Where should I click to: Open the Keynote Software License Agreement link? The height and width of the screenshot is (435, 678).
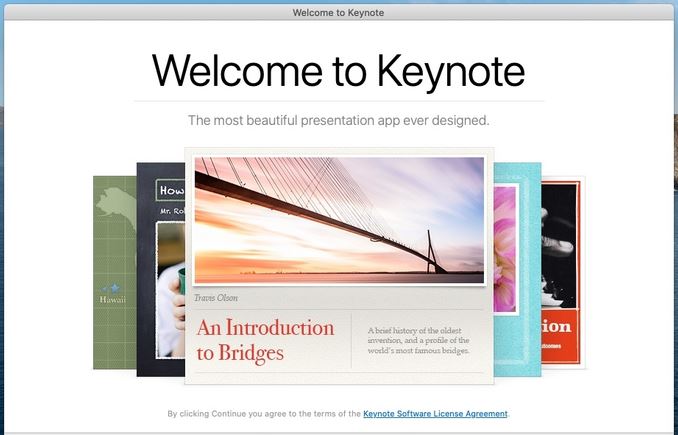(435, 414)
